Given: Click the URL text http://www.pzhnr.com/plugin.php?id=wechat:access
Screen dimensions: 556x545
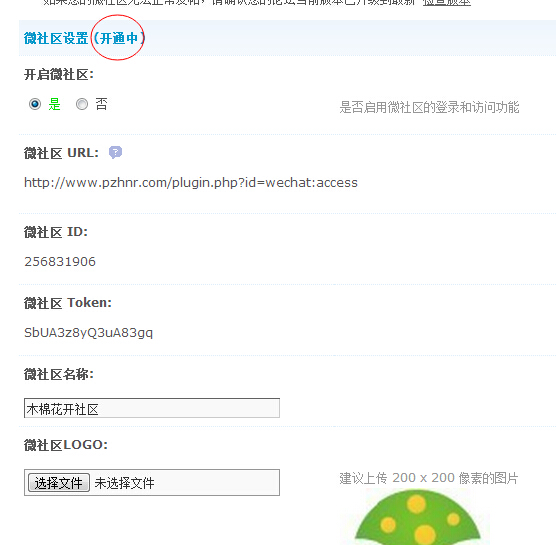Looking at the screenshot, I should (191, 183).
